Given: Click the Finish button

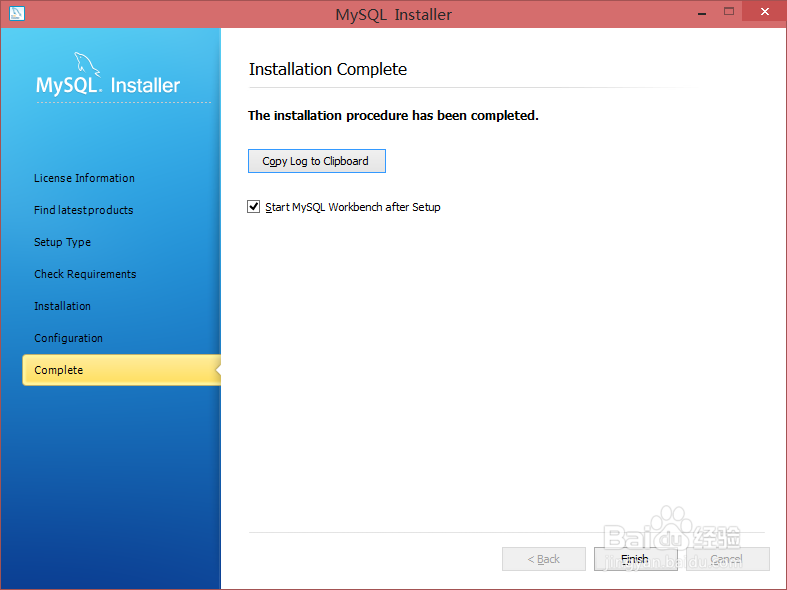Looking at the screenshot, I should [635, 559].
